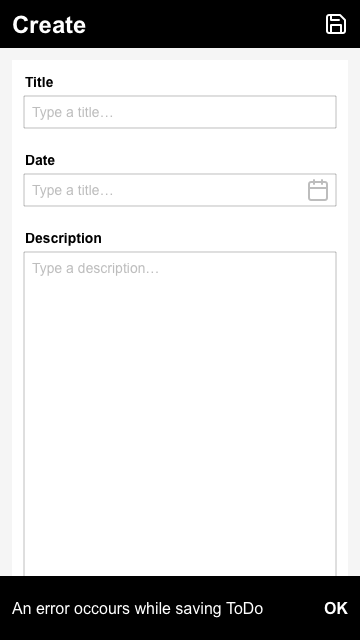360x640 pixels.
Task: Save the ToDo with the floppy disk icon
Action: (336, 24)
